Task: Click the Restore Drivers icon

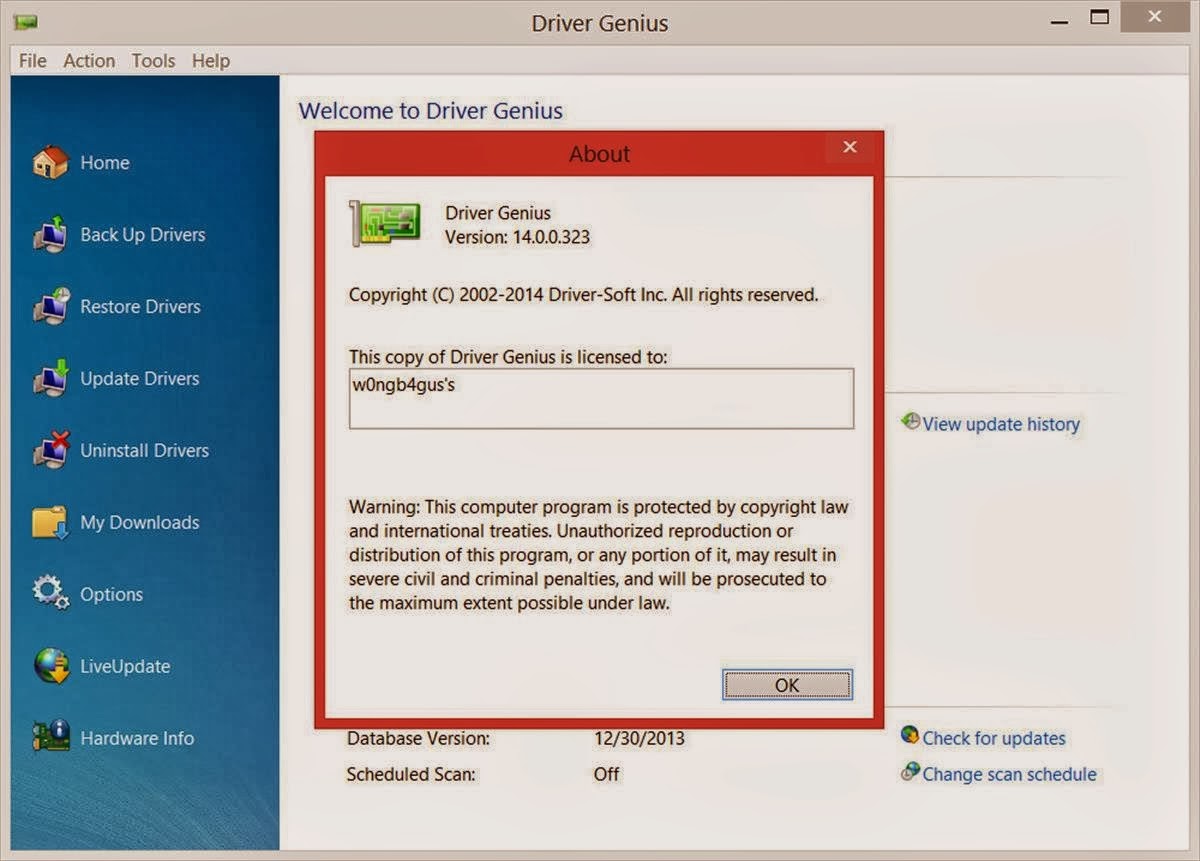Action: pos(50,306)
